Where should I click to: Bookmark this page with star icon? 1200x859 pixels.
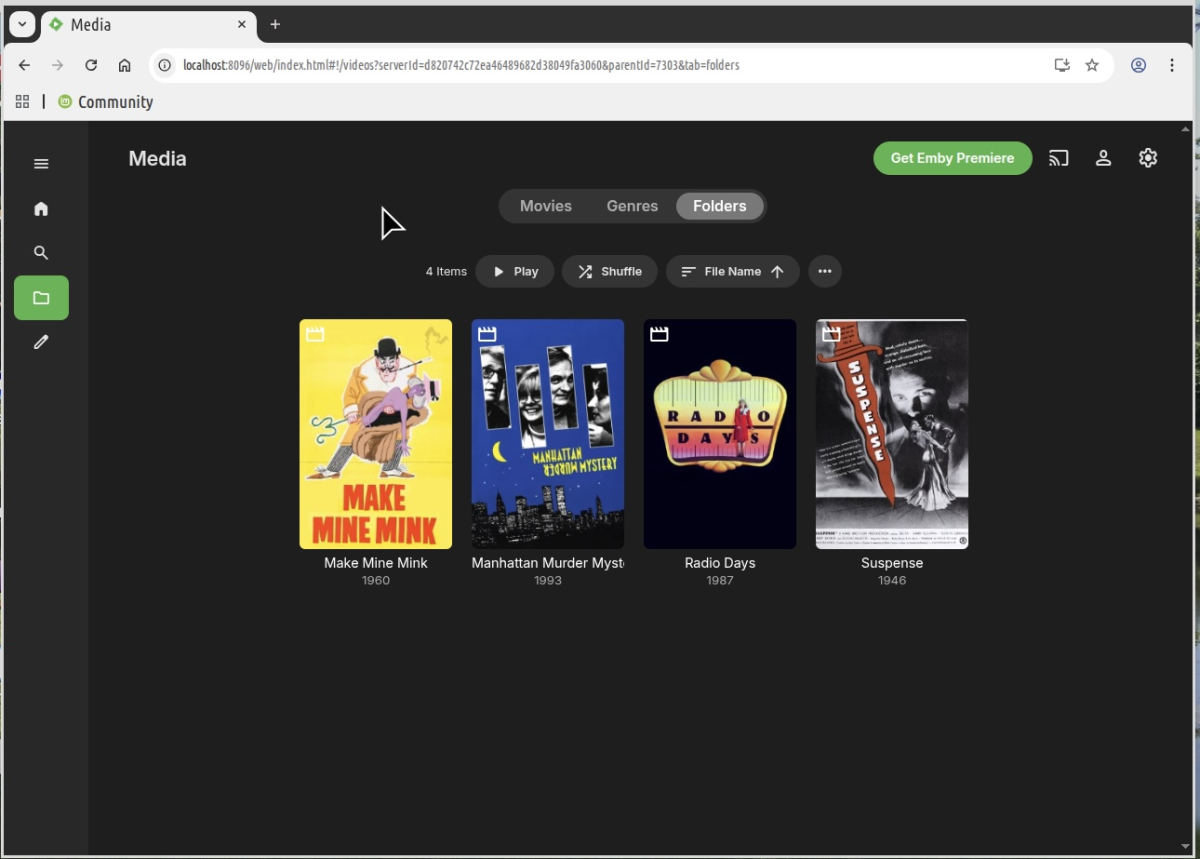click(x=1092, y=65)
